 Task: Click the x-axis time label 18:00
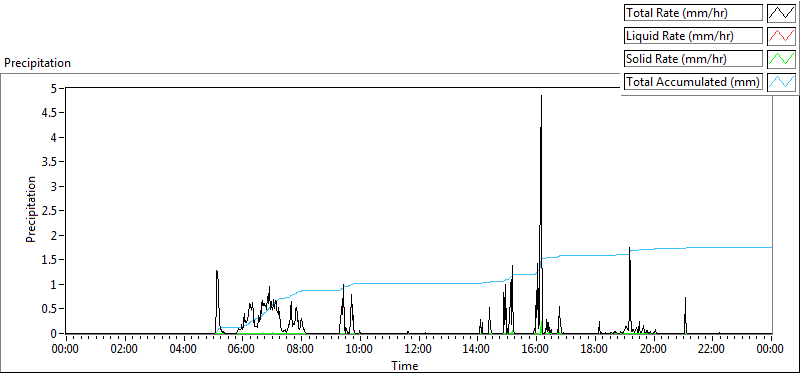pos(595,350)
